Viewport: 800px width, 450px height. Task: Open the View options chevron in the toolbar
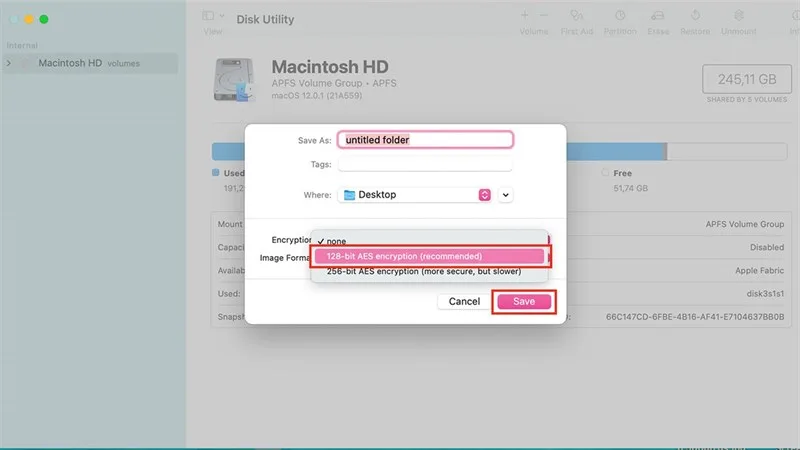pyautogui.click(x=222, y=16)
